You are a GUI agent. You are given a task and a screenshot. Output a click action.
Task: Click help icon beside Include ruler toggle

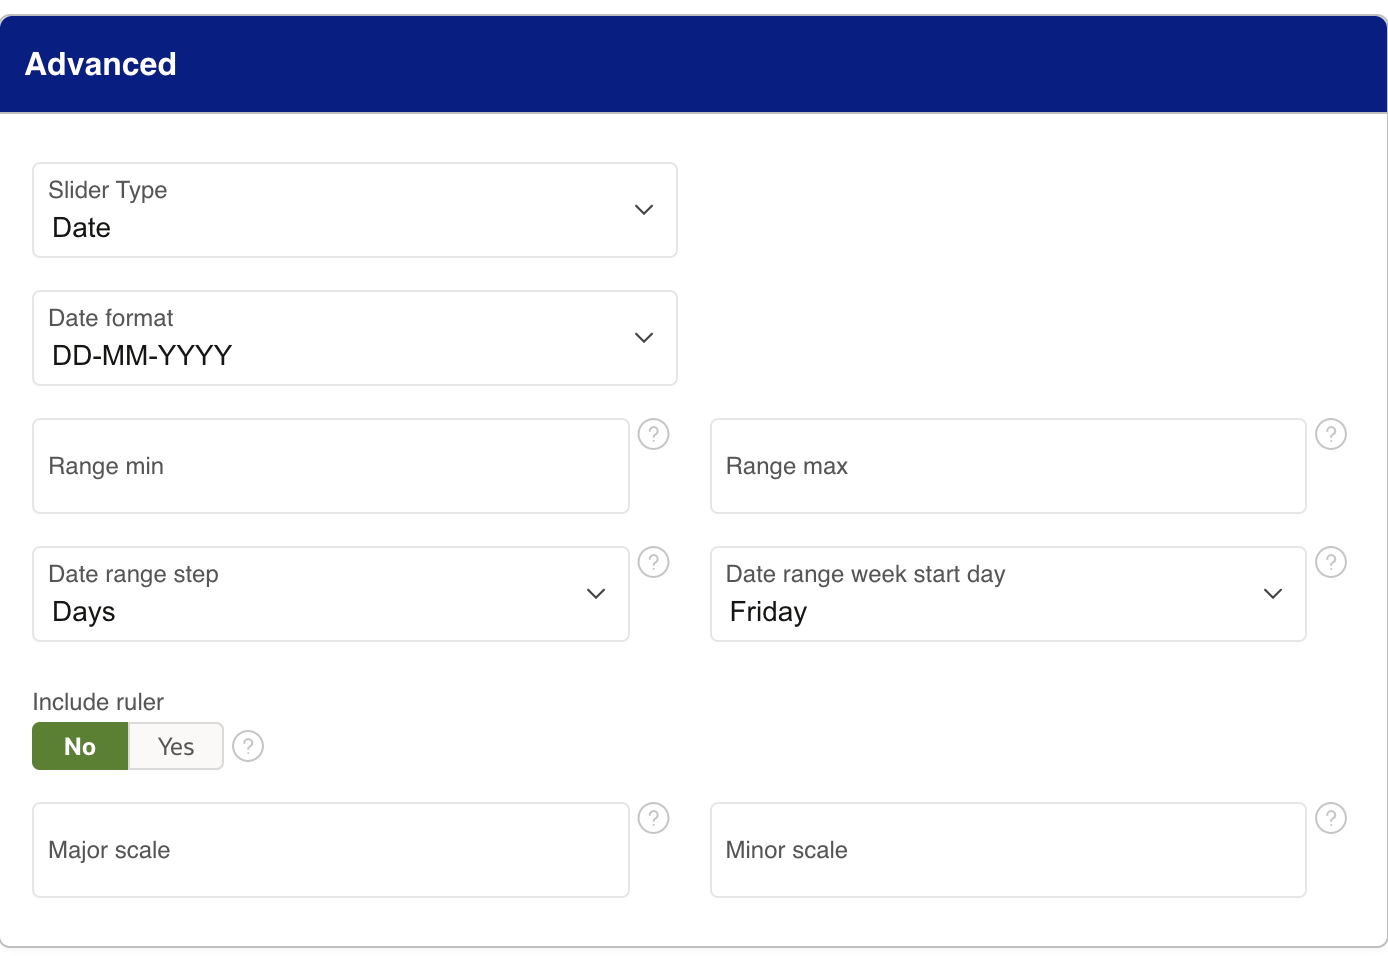[x=248, y=746]
